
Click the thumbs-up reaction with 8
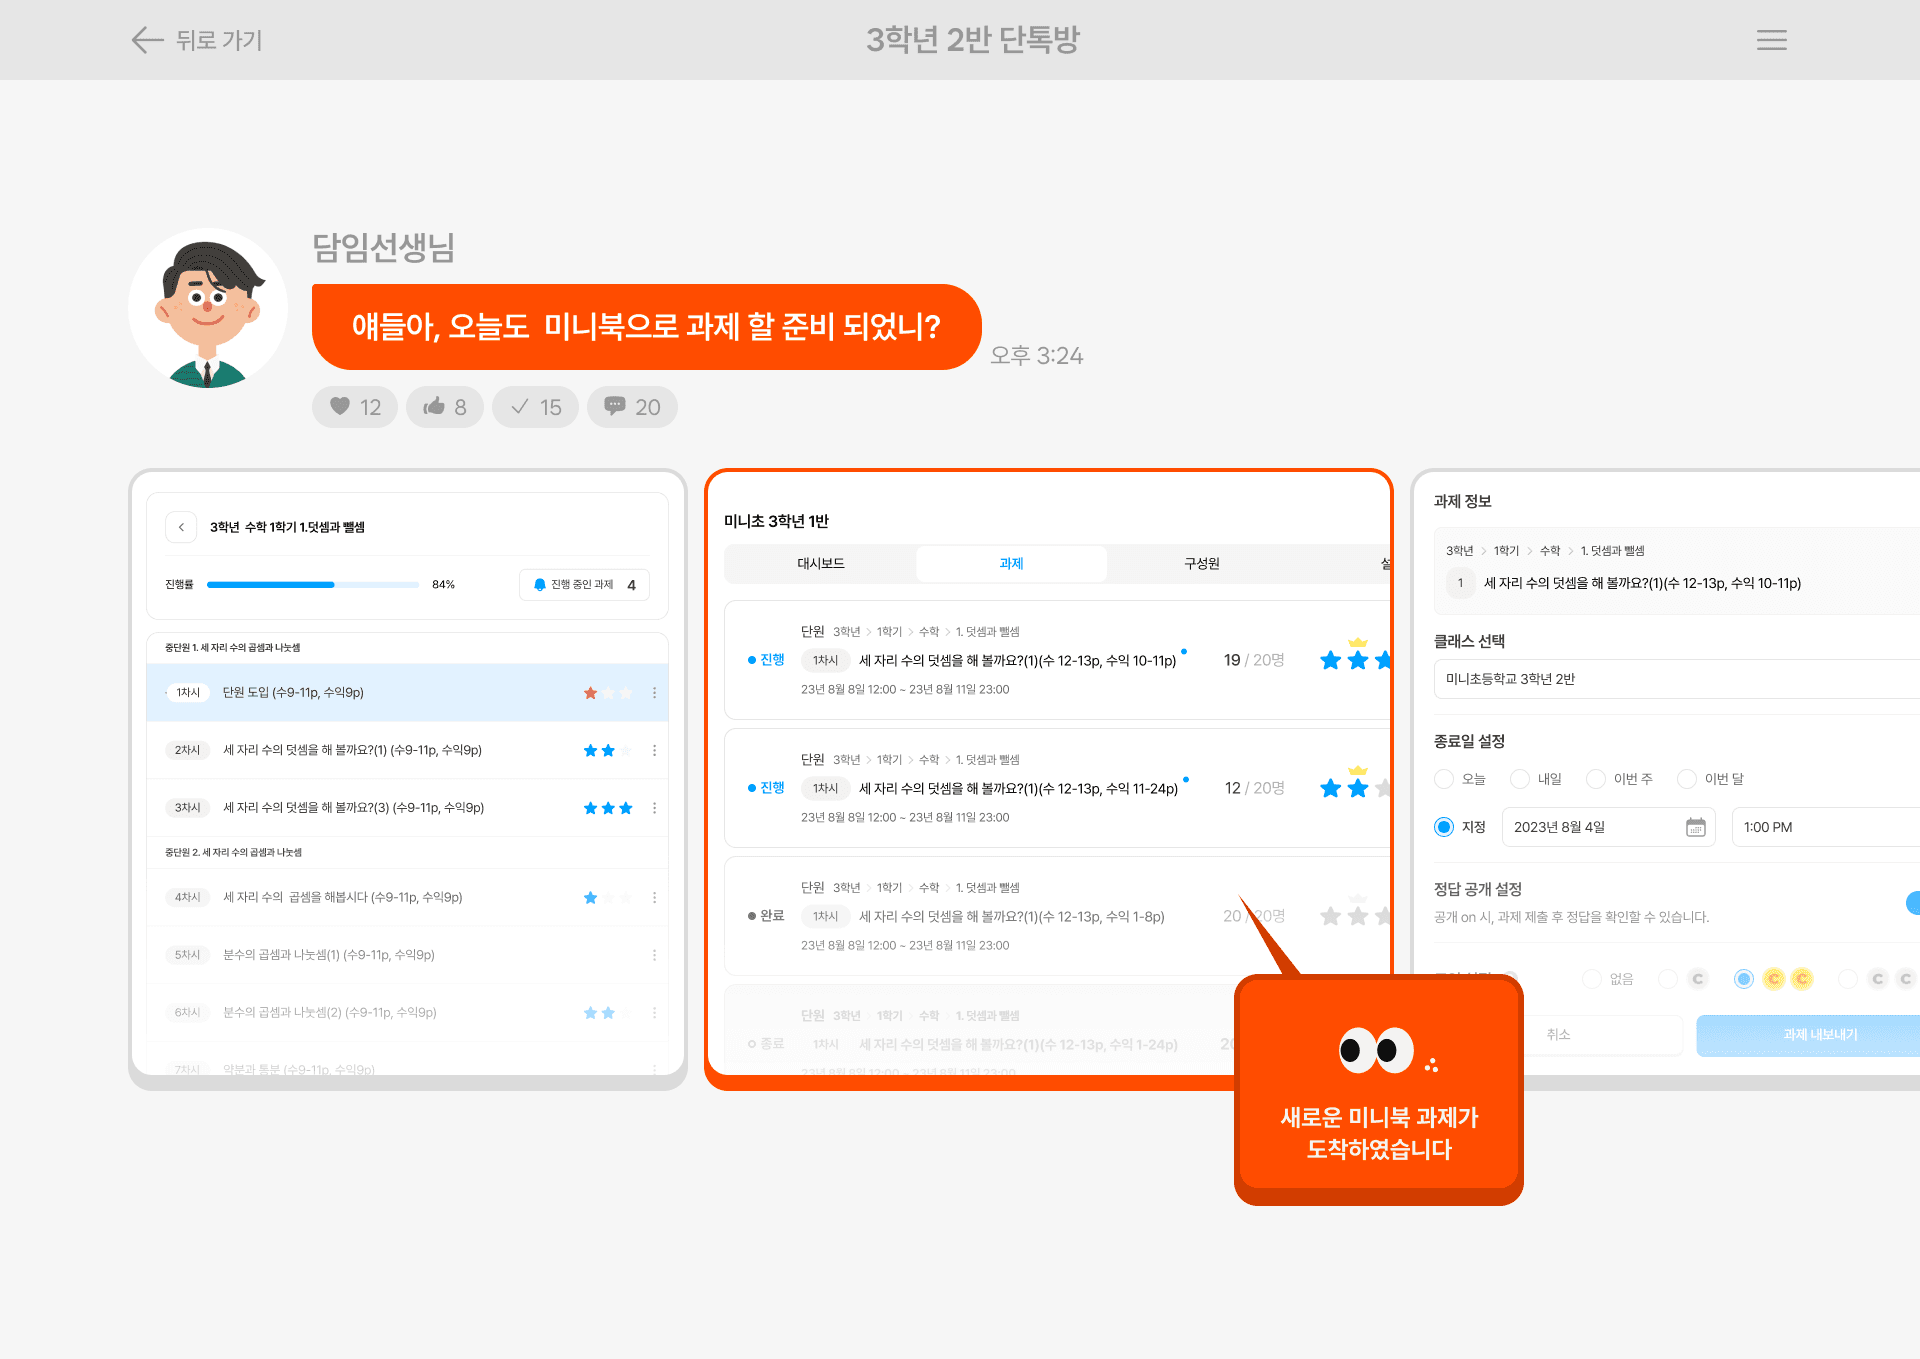[x=445, y=407]
